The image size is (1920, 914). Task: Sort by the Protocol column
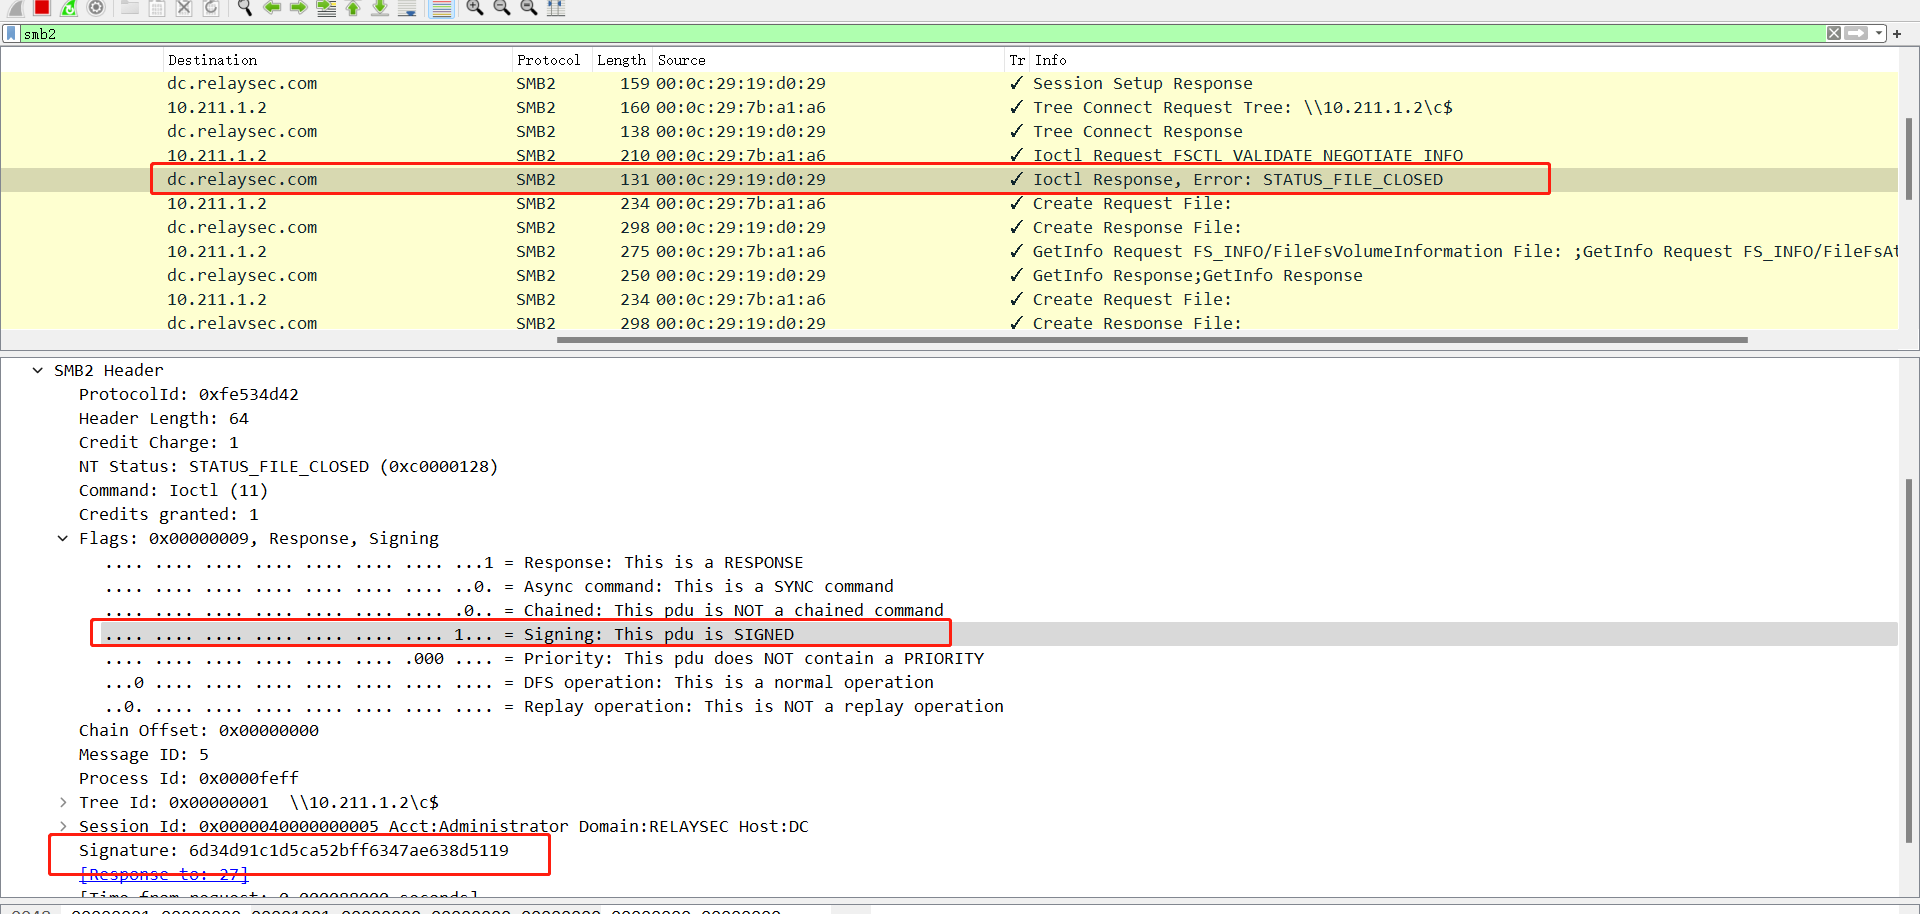tap(552, 60)
